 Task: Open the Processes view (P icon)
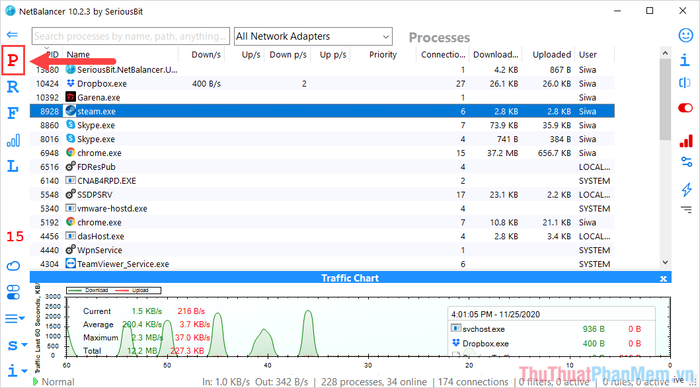click(12, 60)
